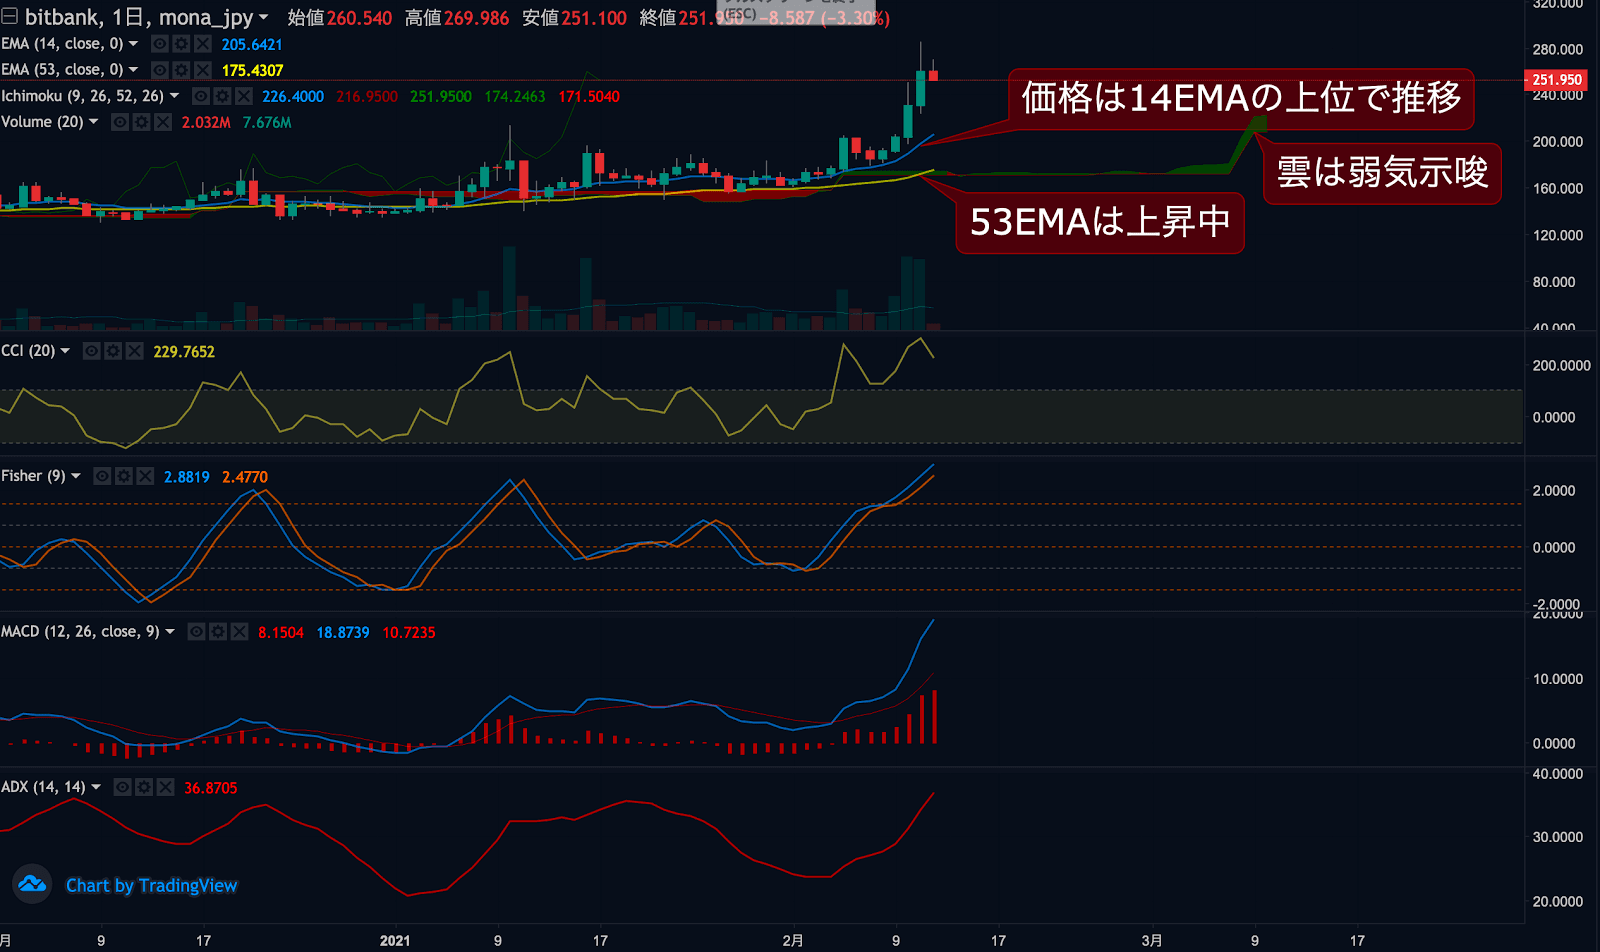
Task: Delete the Volume indicator using X icon
Action: click(x=163, y=122)
